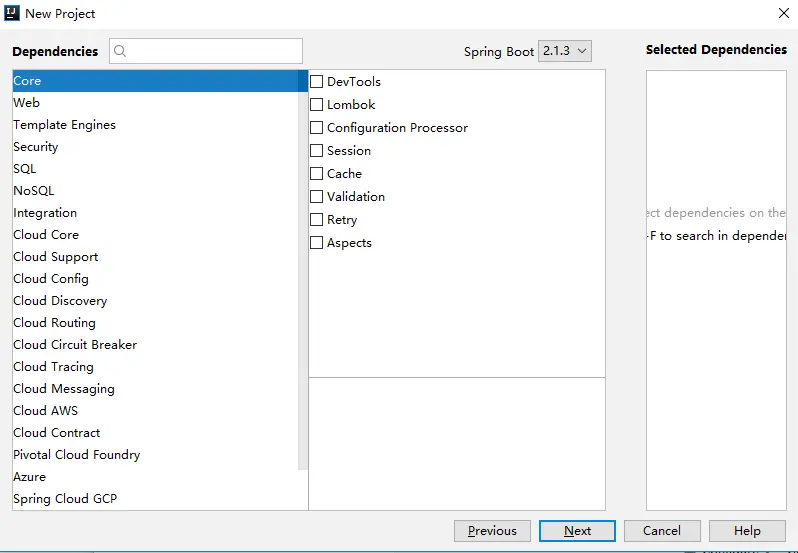Select Cloud Messaging category
The width and height of the screenshot is (798, 553).
[x=155, y=389]
